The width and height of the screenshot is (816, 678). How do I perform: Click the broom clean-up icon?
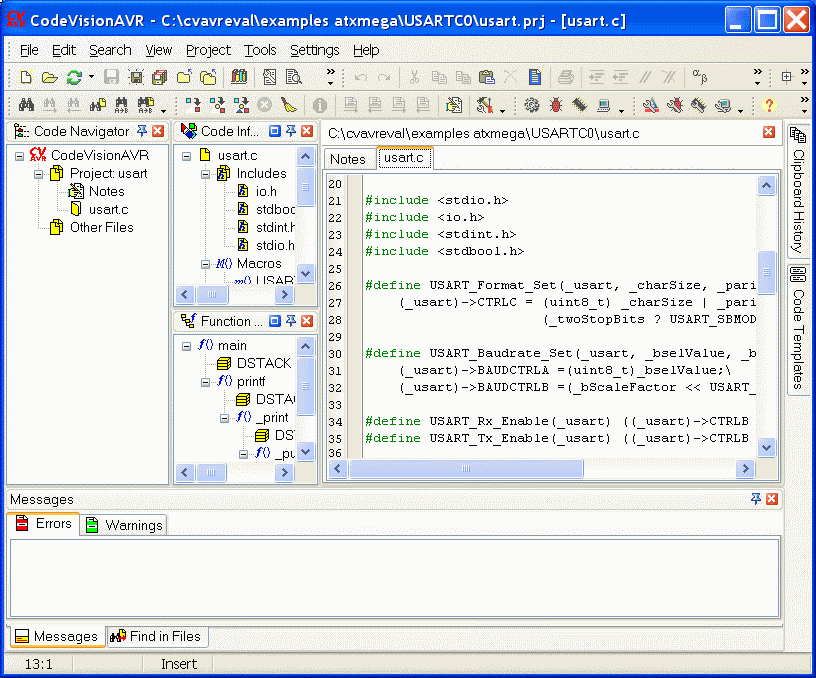point(289,105)
